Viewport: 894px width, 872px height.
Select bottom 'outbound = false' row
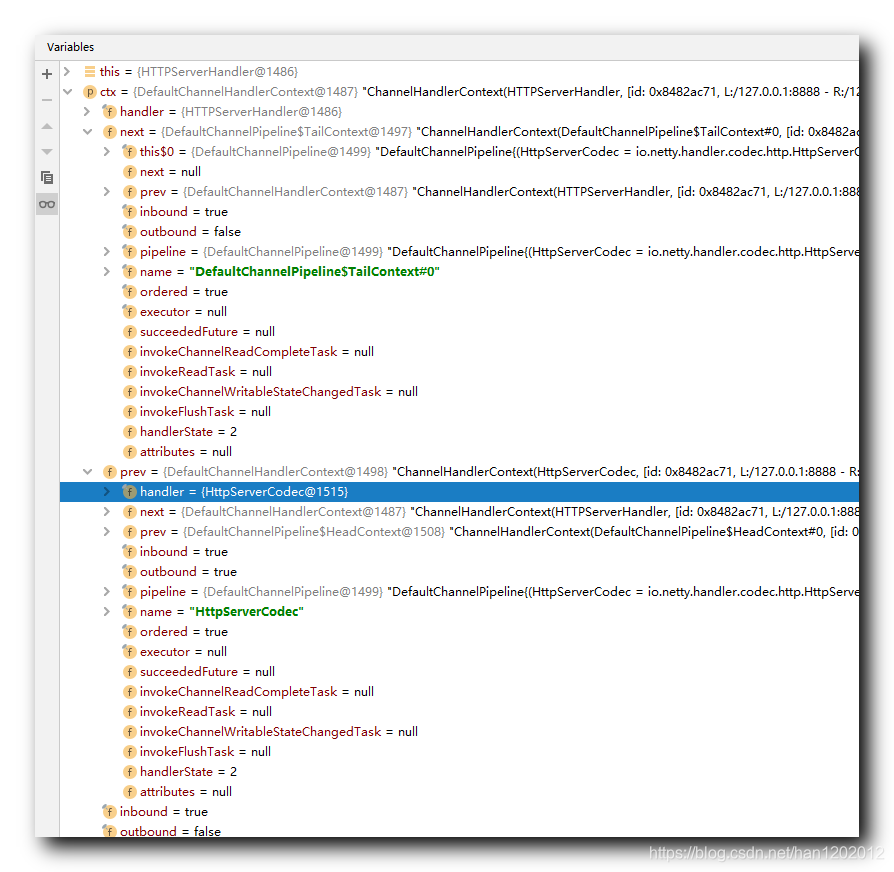[459, 830]
